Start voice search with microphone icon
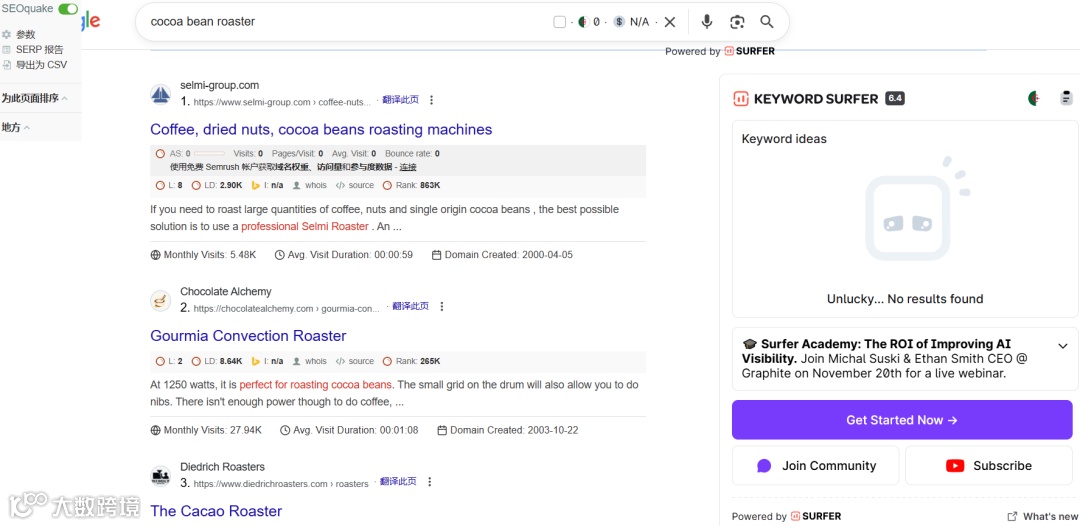This screenshot has height=526, width=1080. pyautogui.click(x=707, y=22)
